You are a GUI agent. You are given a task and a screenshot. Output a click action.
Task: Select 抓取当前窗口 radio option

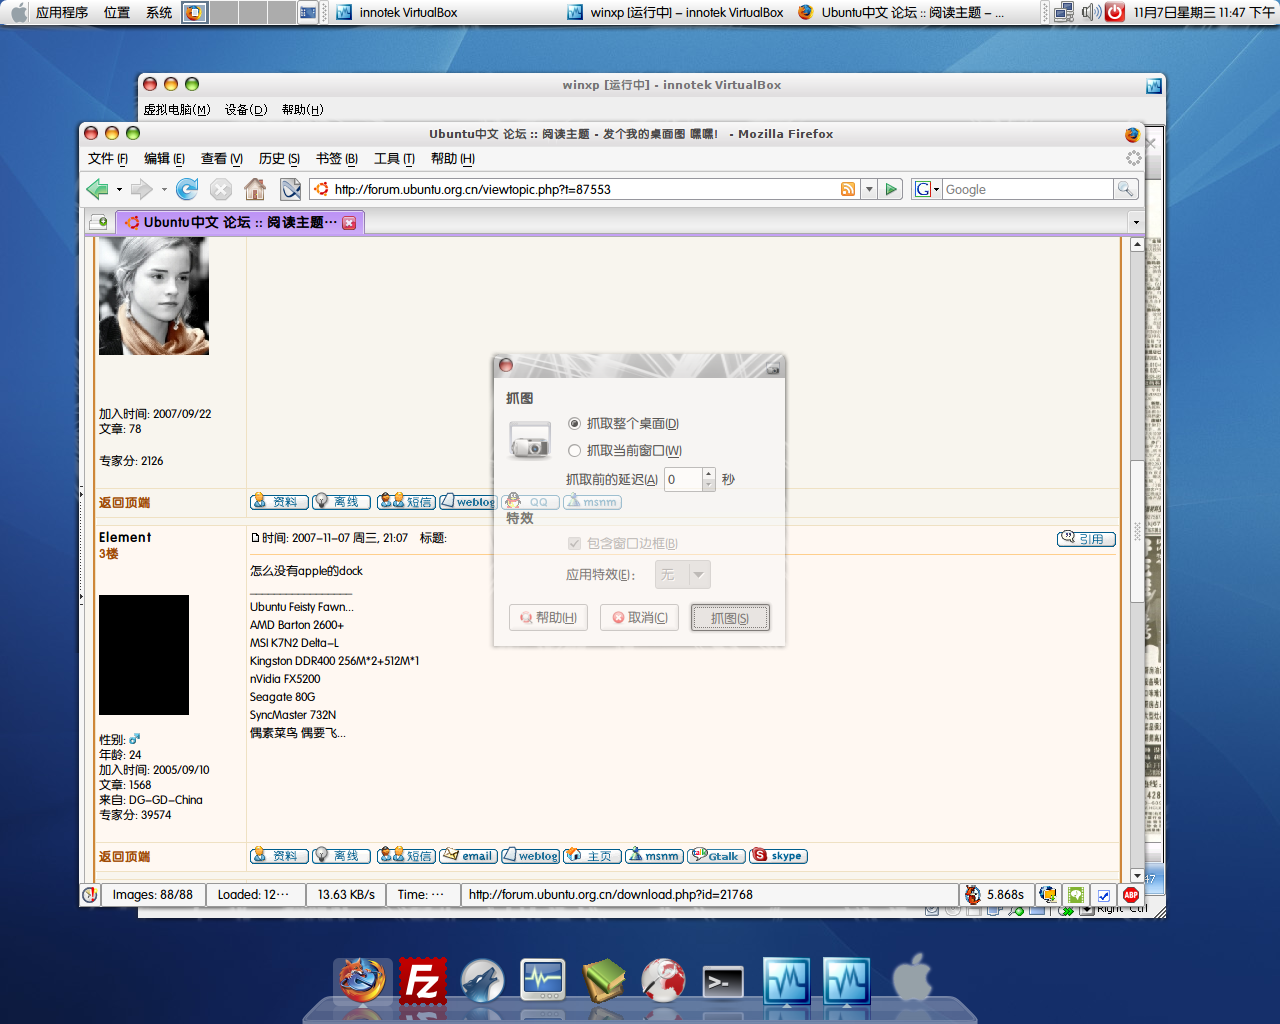pyautogui.click(x=574, y=451)
